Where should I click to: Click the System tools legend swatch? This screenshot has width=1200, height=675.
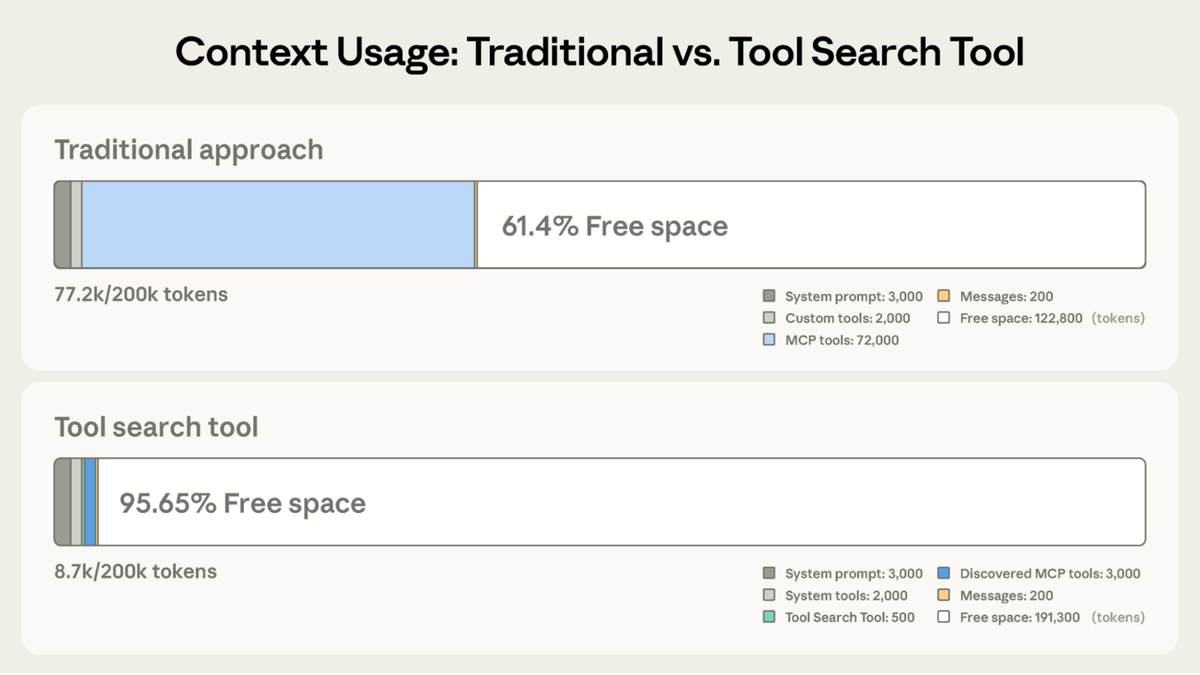pyautogui.click(x=769, y=596)
